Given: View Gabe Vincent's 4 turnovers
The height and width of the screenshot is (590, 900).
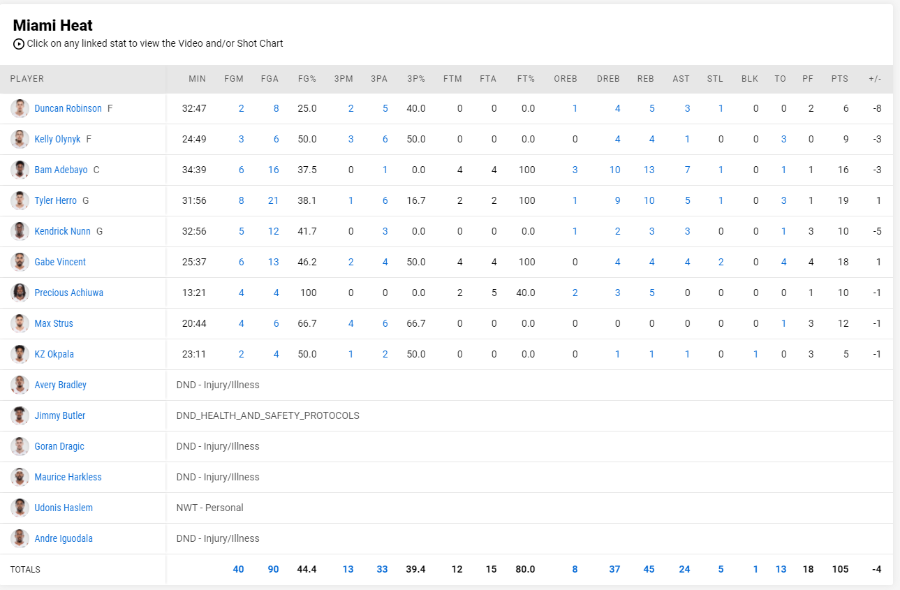Looking at the screenshot, I should coord(783,262).
